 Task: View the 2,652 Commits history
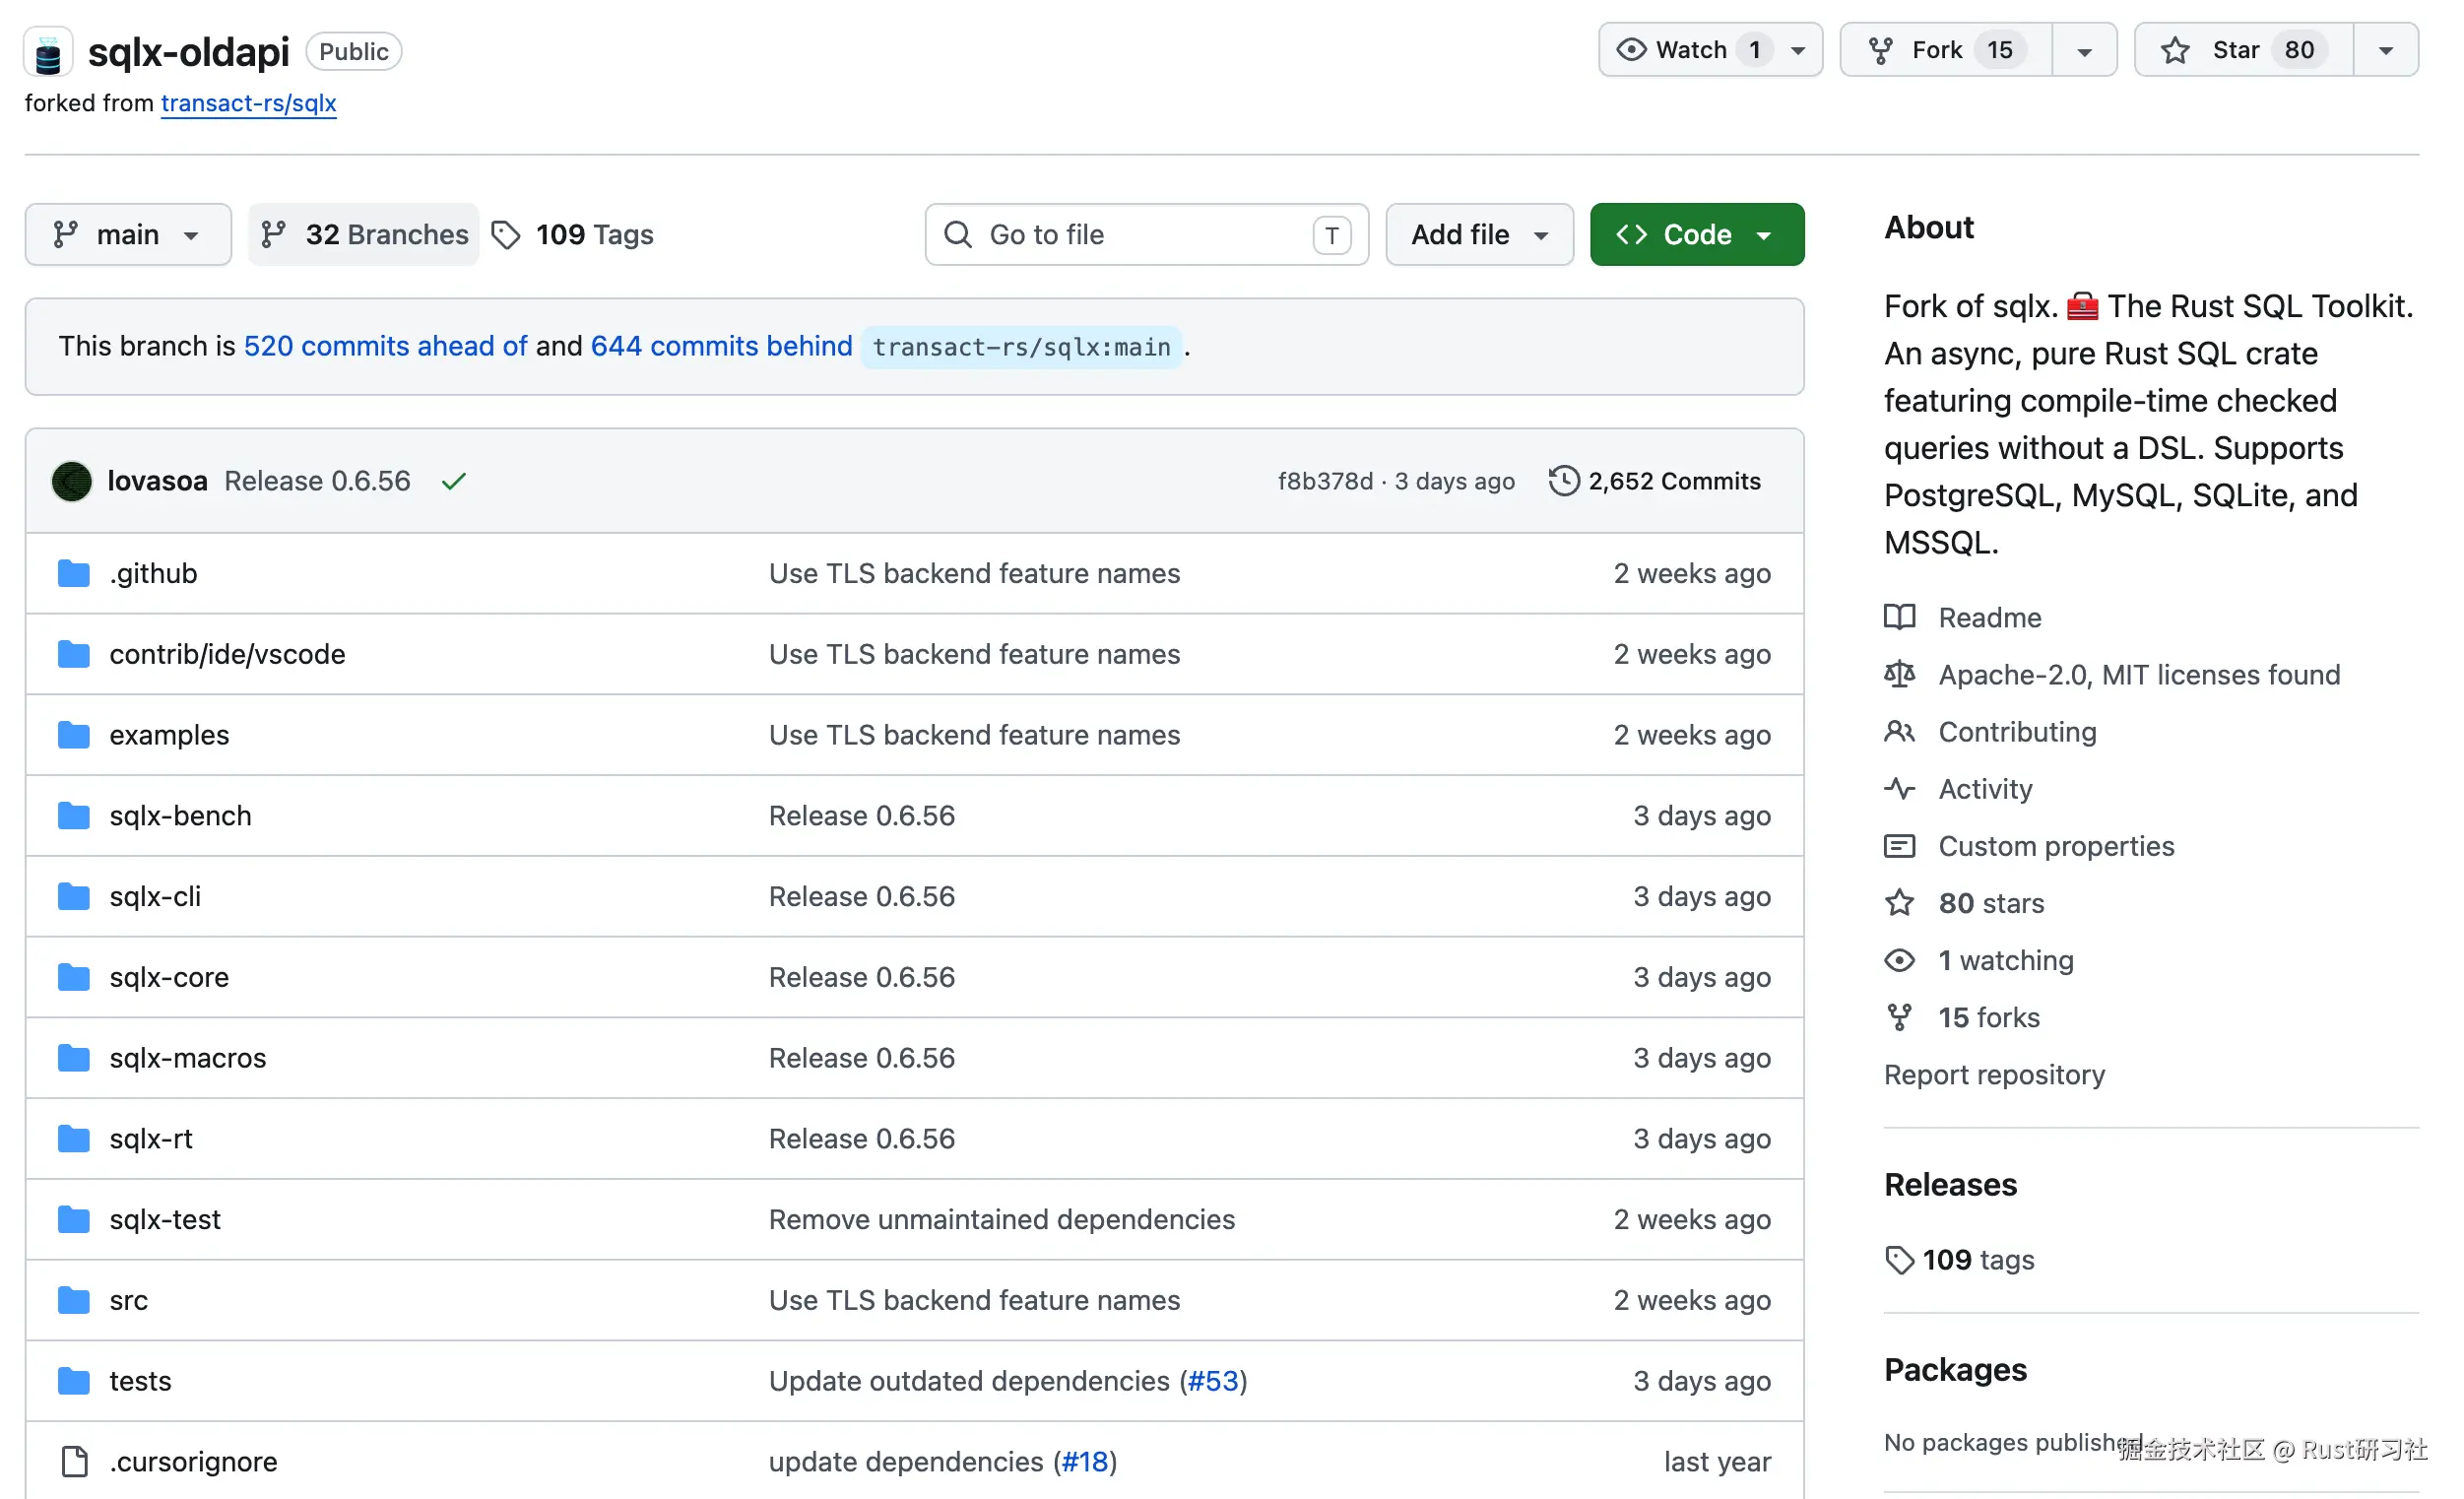click(x=1657, y=481)
